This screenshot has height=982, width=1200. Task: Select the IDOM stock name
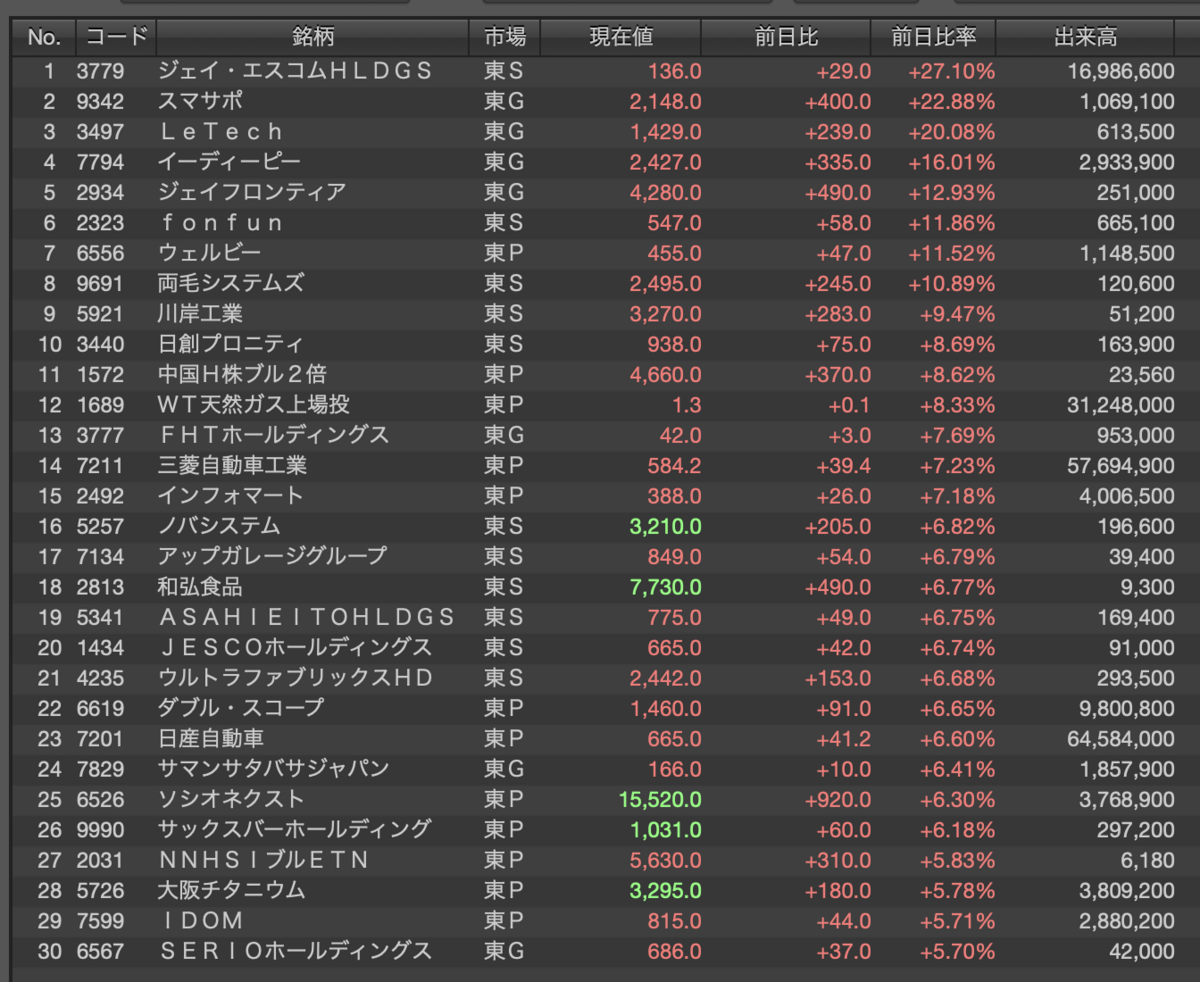(200, 920)
